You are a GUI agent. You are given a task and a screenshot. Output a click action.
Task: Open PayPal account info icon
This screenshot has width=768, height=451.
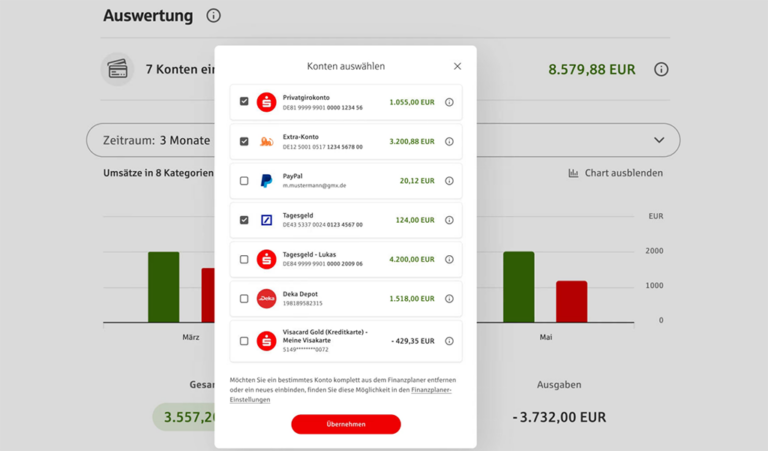point(449,181)
